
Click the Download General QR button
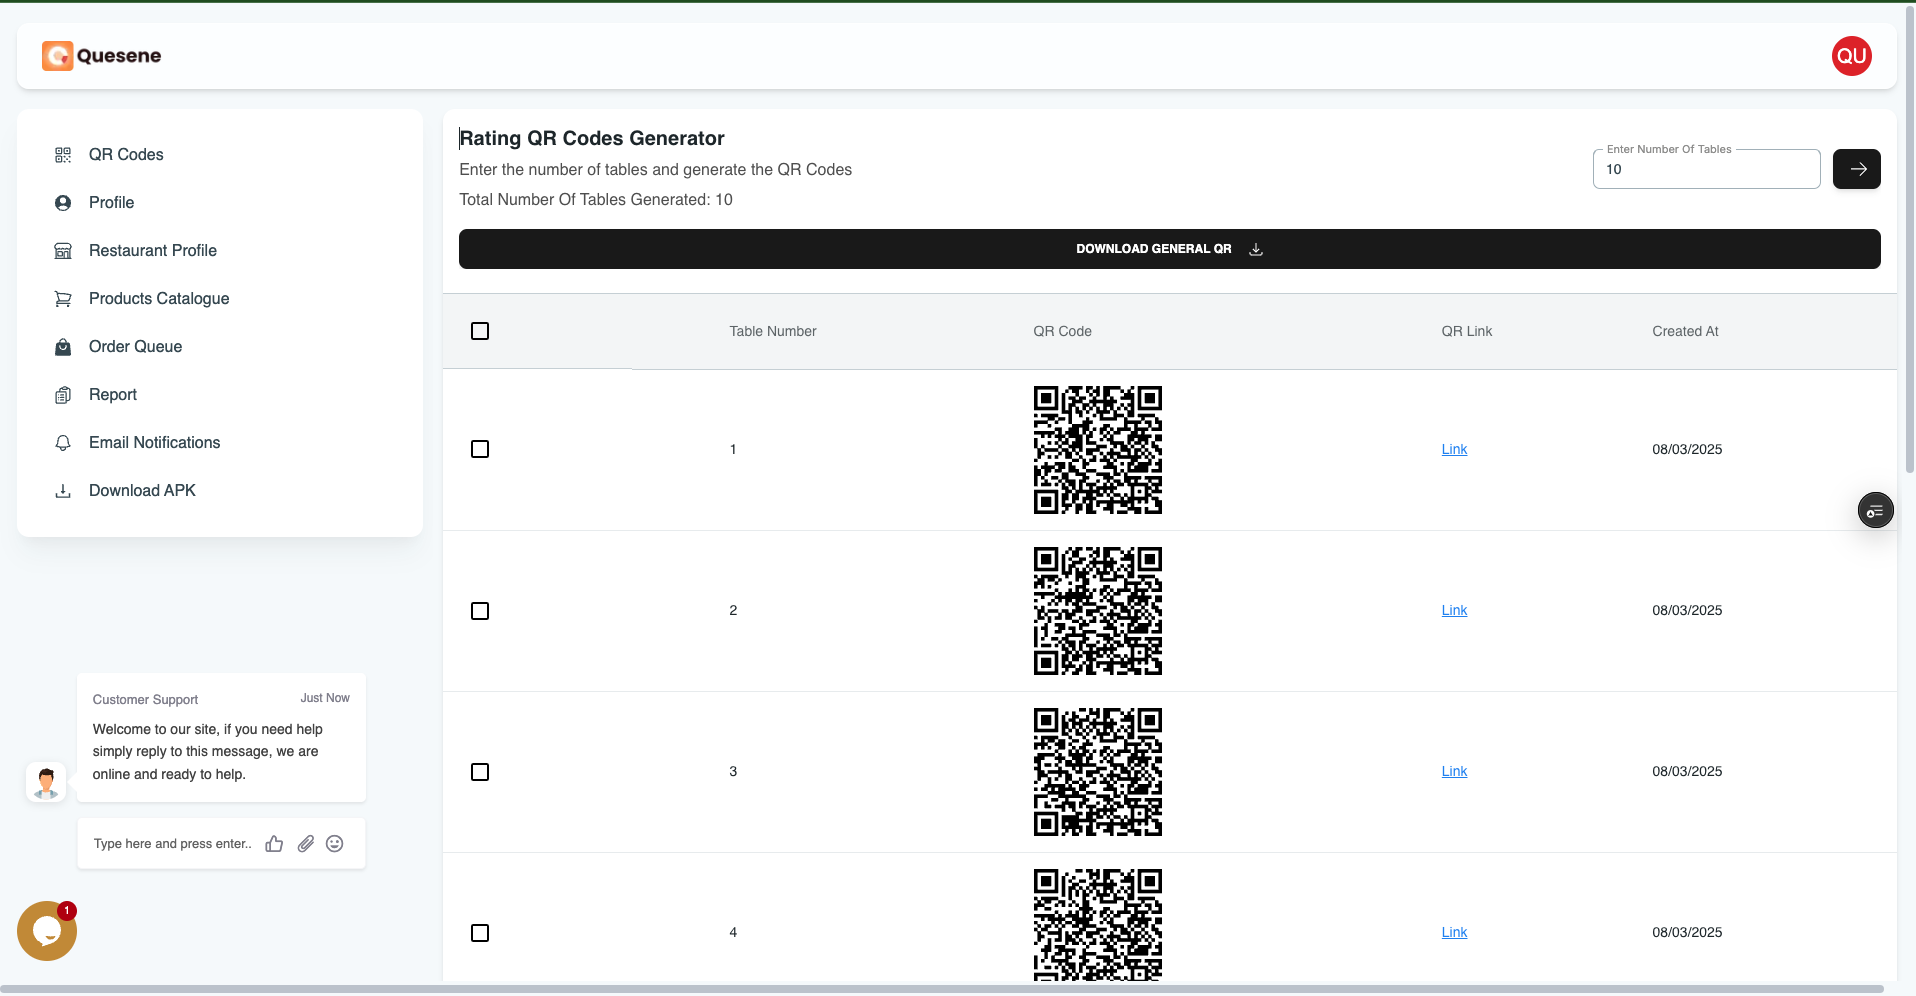(1169, 249)
